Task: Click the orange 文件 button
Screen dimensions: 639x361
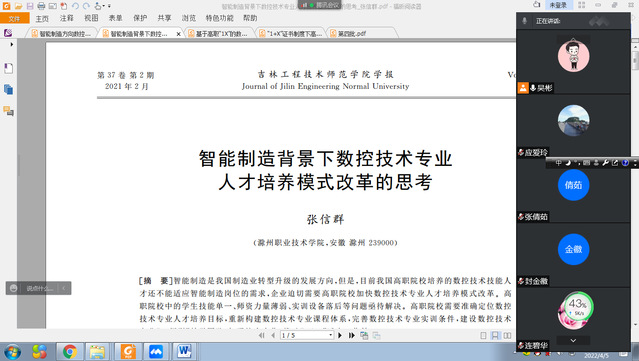Action: [x=15, y=18]
